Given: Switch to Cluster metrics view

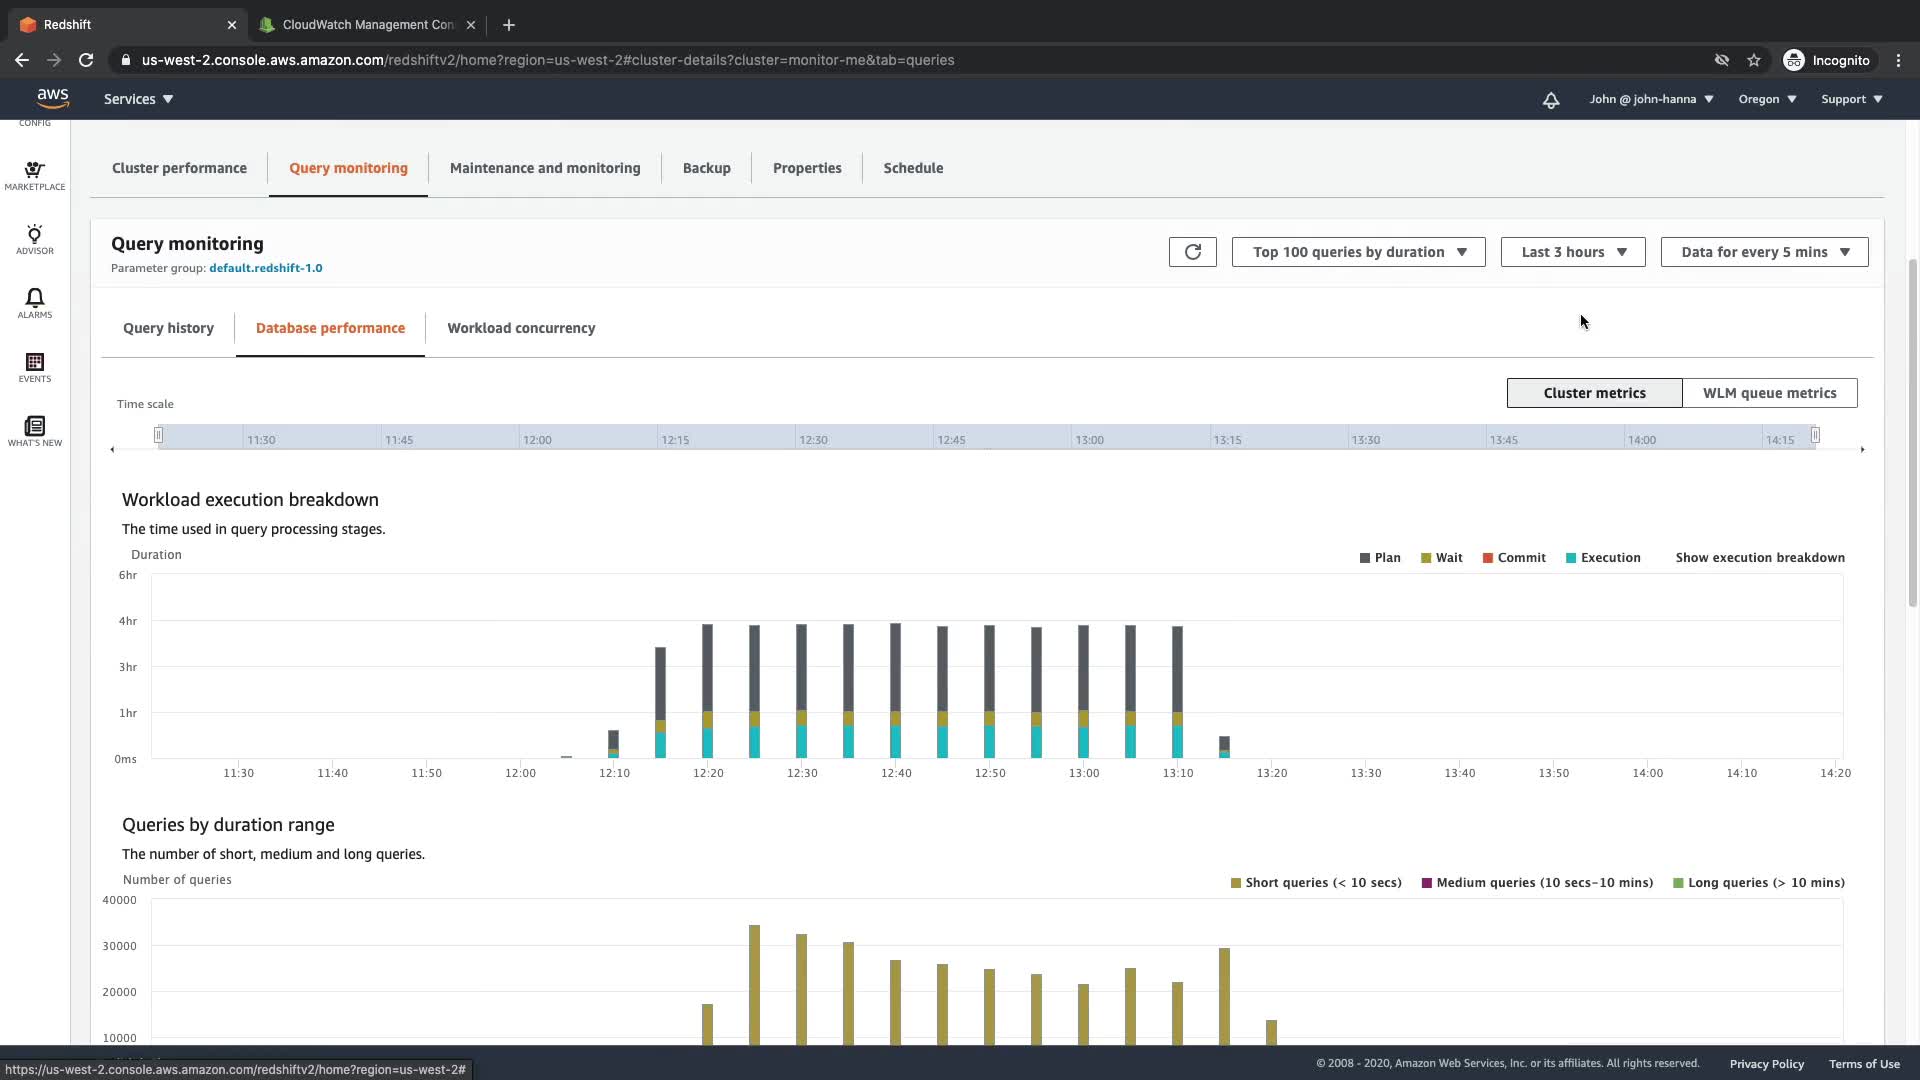Looking at the screenshot, I should pos(1594,393).
